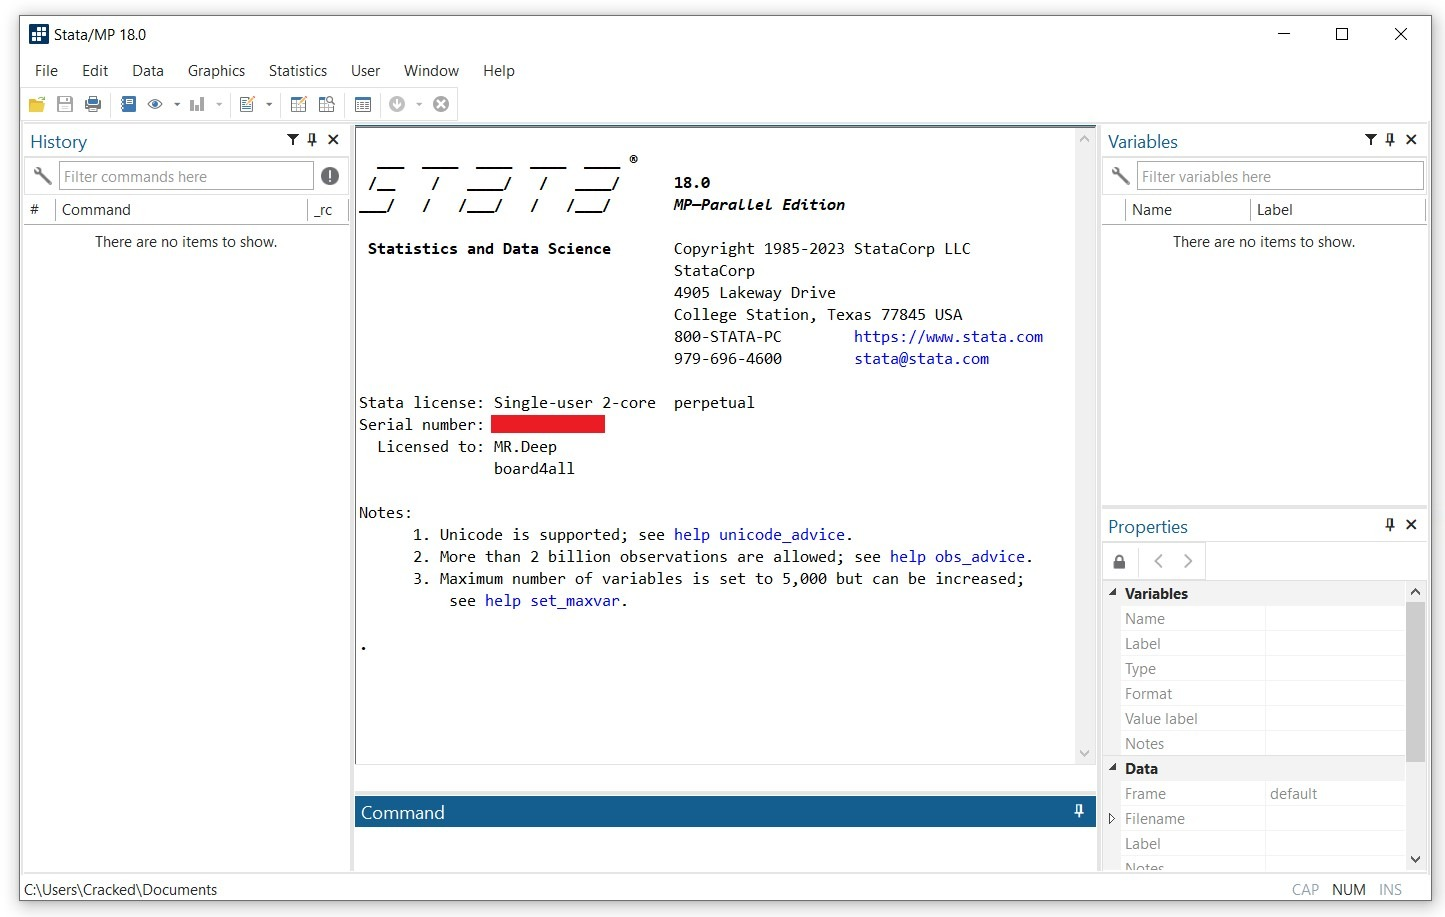This screenshot has width=1445, height=917.
Task: Click the Save floppy disk icon
Action: 65,104
